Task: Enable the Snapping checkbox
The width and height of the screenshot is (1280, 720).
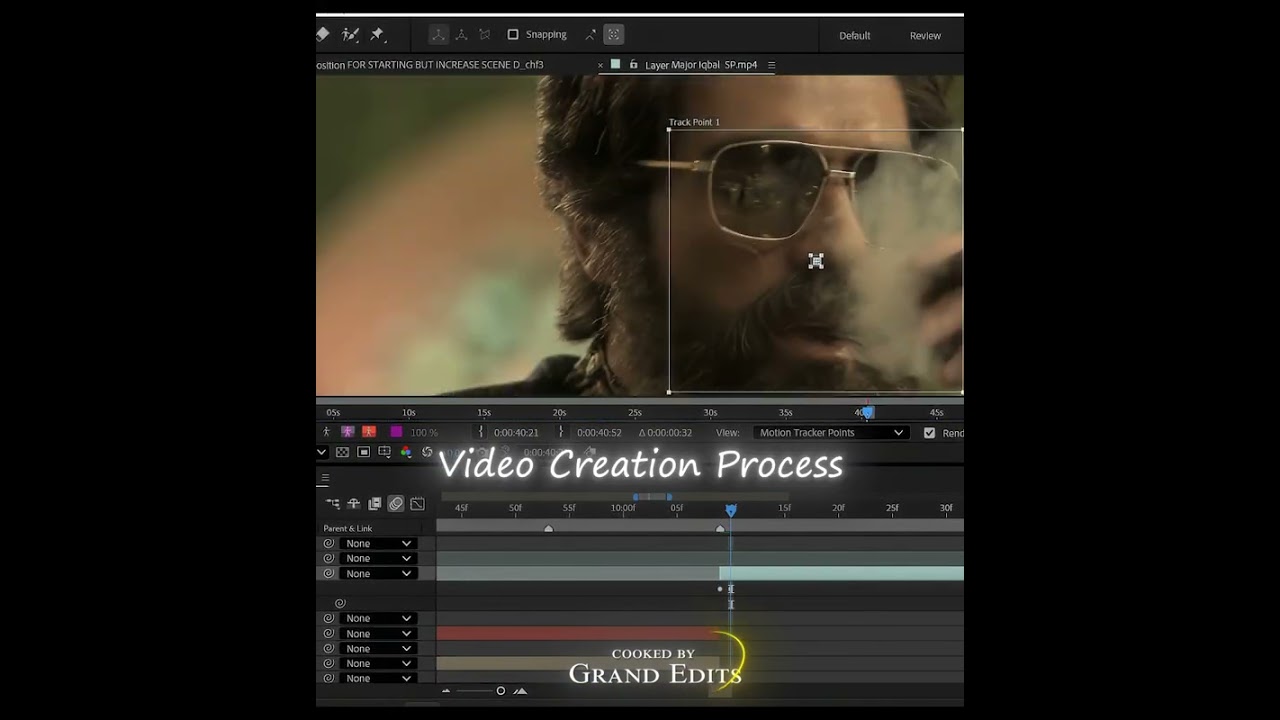Action: pyautogui.click(x=513, y=35)
